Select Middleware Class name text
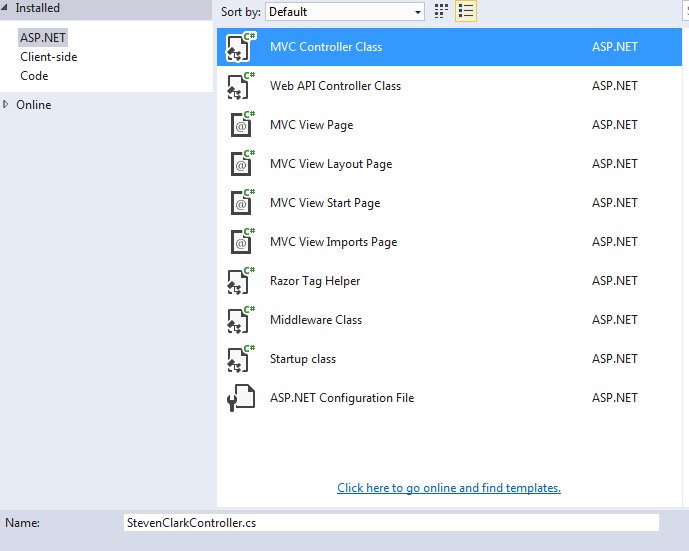The width and height of the screenshot is (689, 551). pos(316,320)
